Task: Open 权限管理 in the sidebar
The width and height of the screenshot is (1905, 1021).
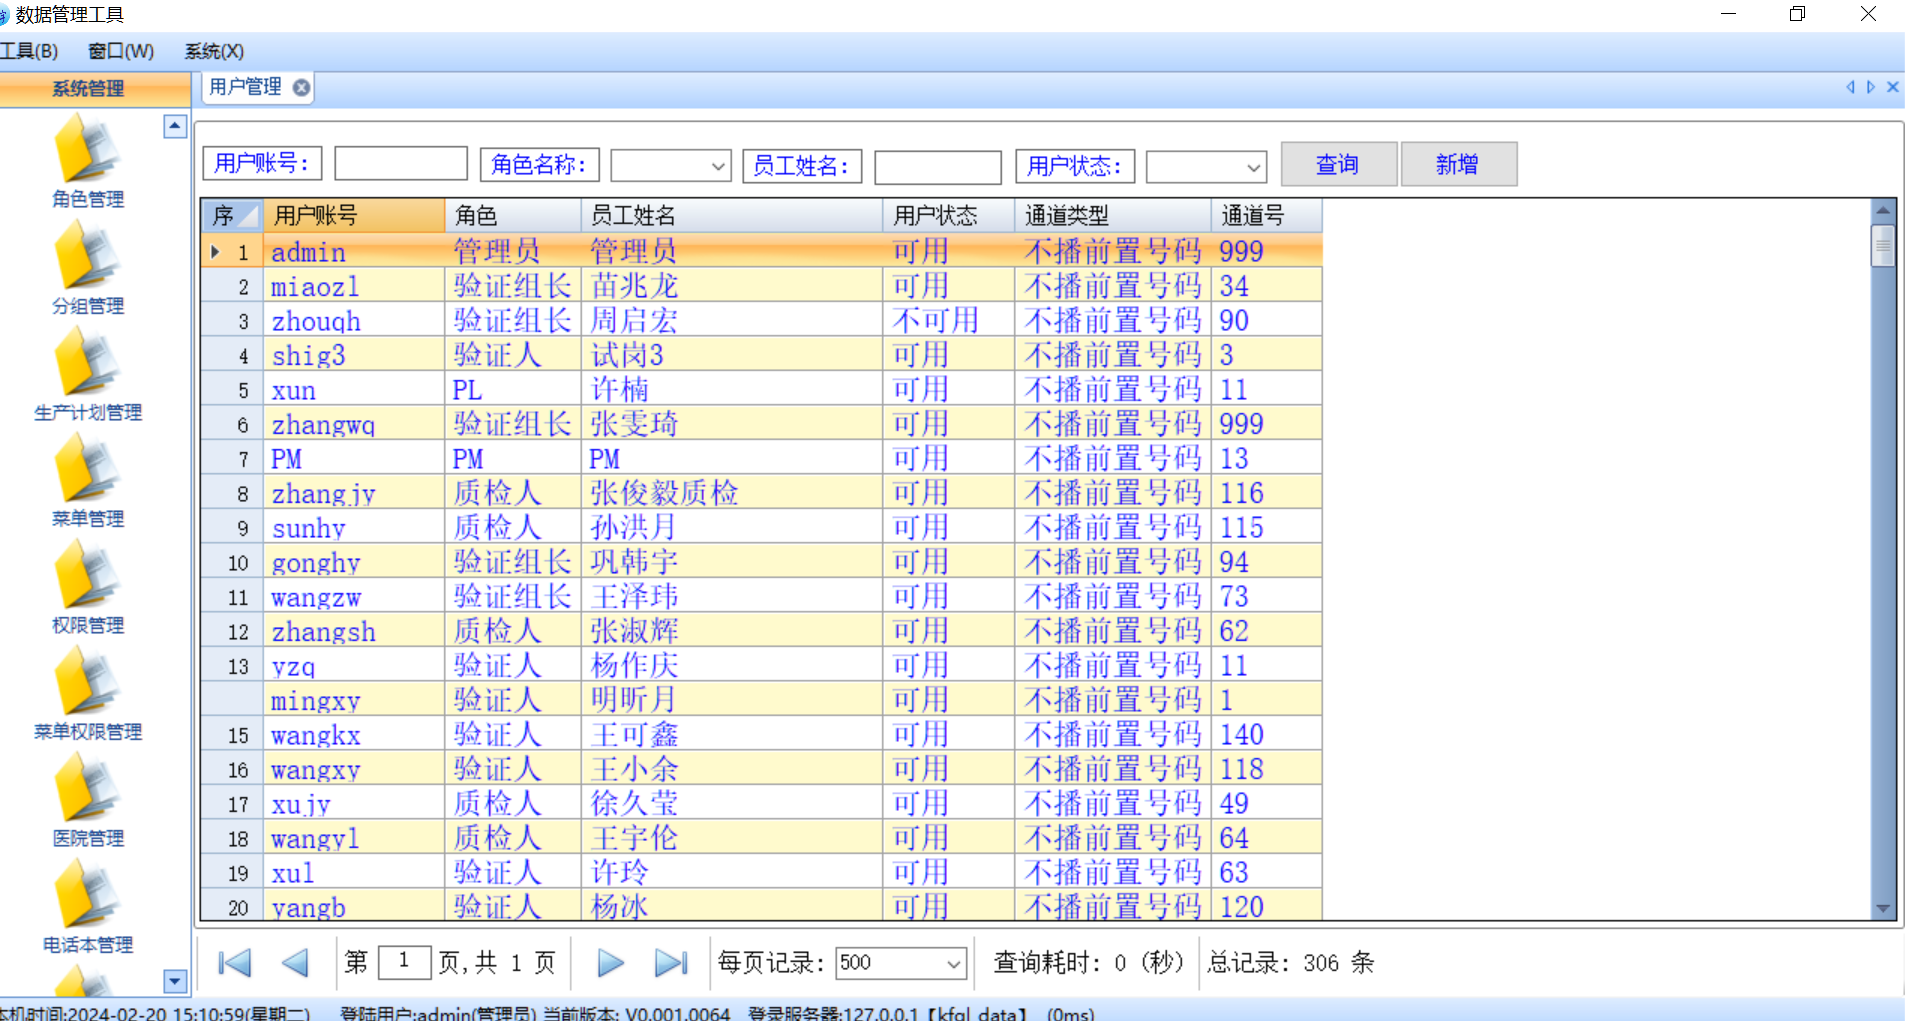Action: (x=87, y=589)
